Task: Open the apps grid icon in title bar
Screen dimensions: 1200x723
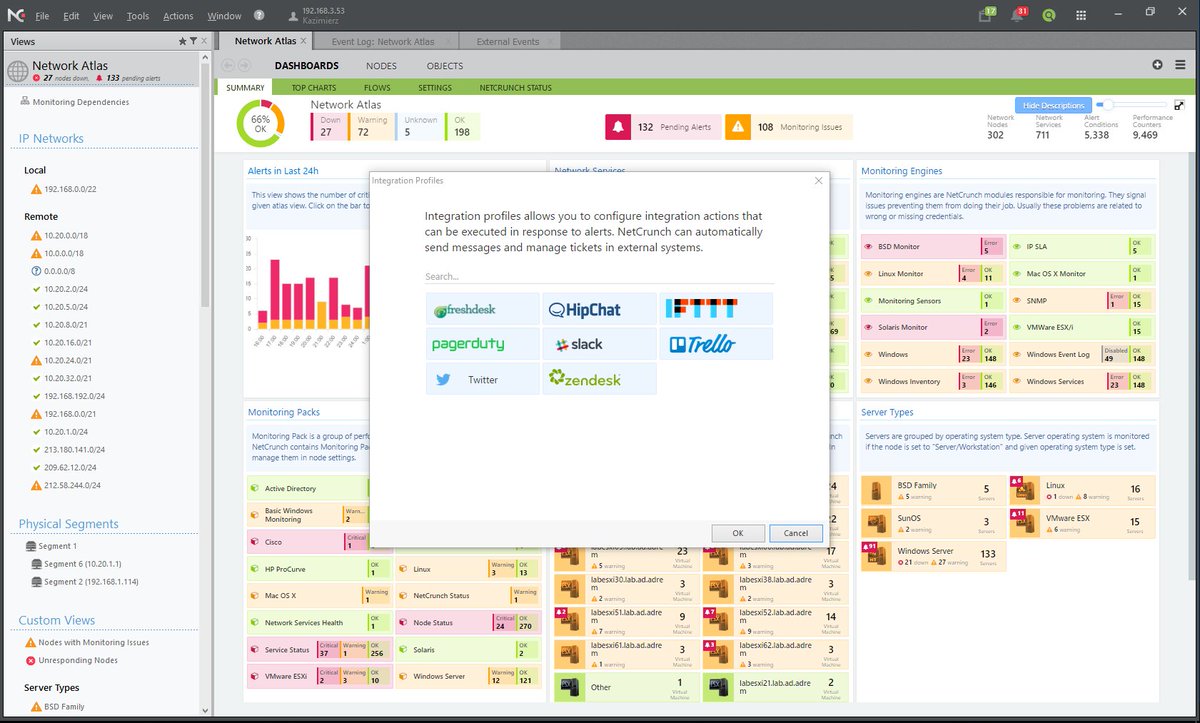Action: [x=1083, y=15]
